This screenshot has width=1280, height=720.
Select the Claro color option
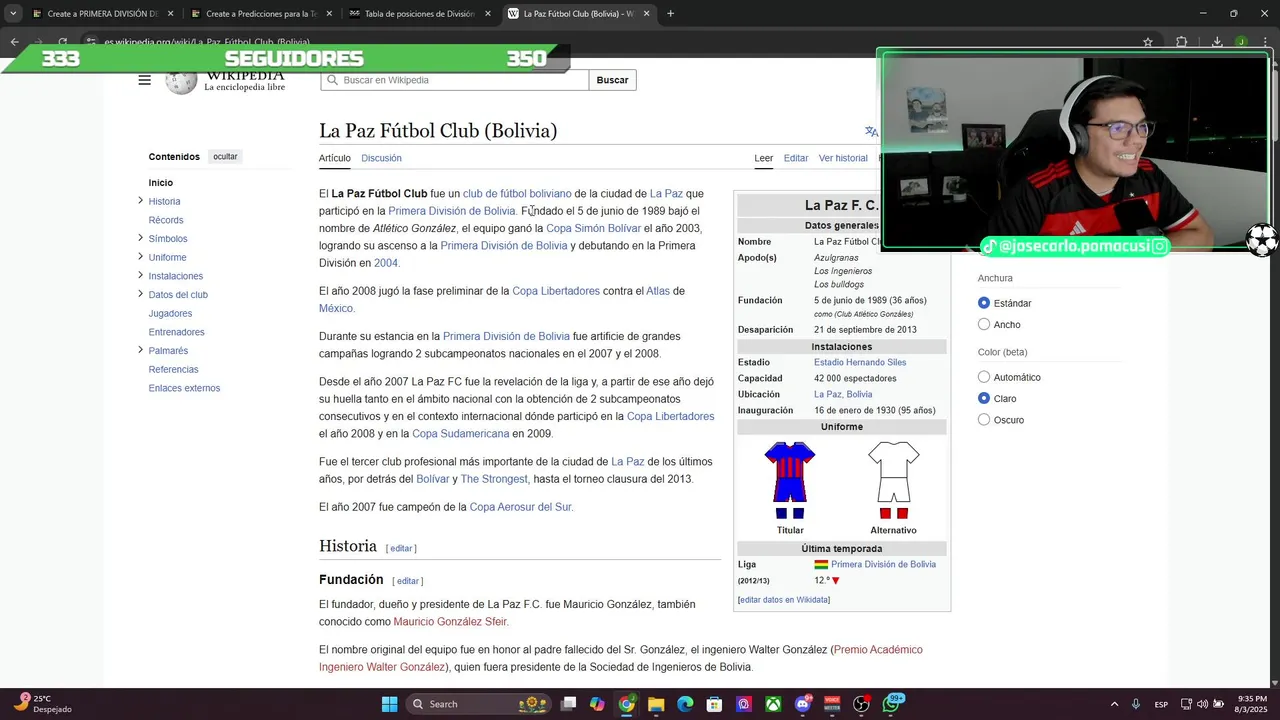pyautogui.click(x=984, y=398)
